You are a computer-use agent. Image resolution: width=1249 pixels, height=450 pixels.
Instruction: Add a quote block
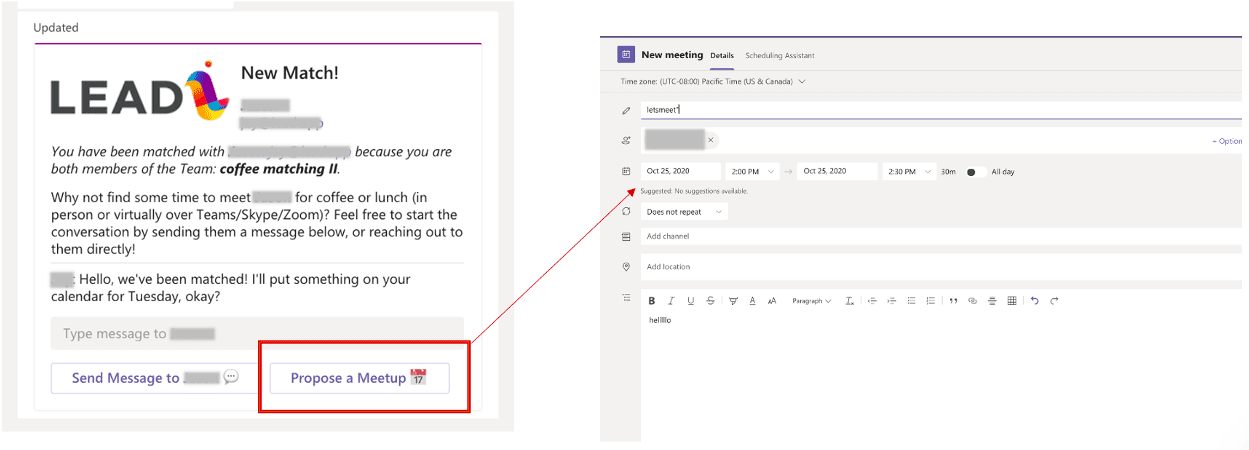coord(952,301)
